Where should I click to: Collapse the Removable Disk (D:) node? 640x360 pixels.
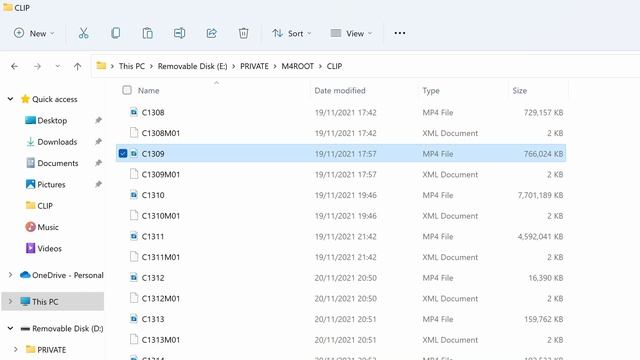pos(11,328)
